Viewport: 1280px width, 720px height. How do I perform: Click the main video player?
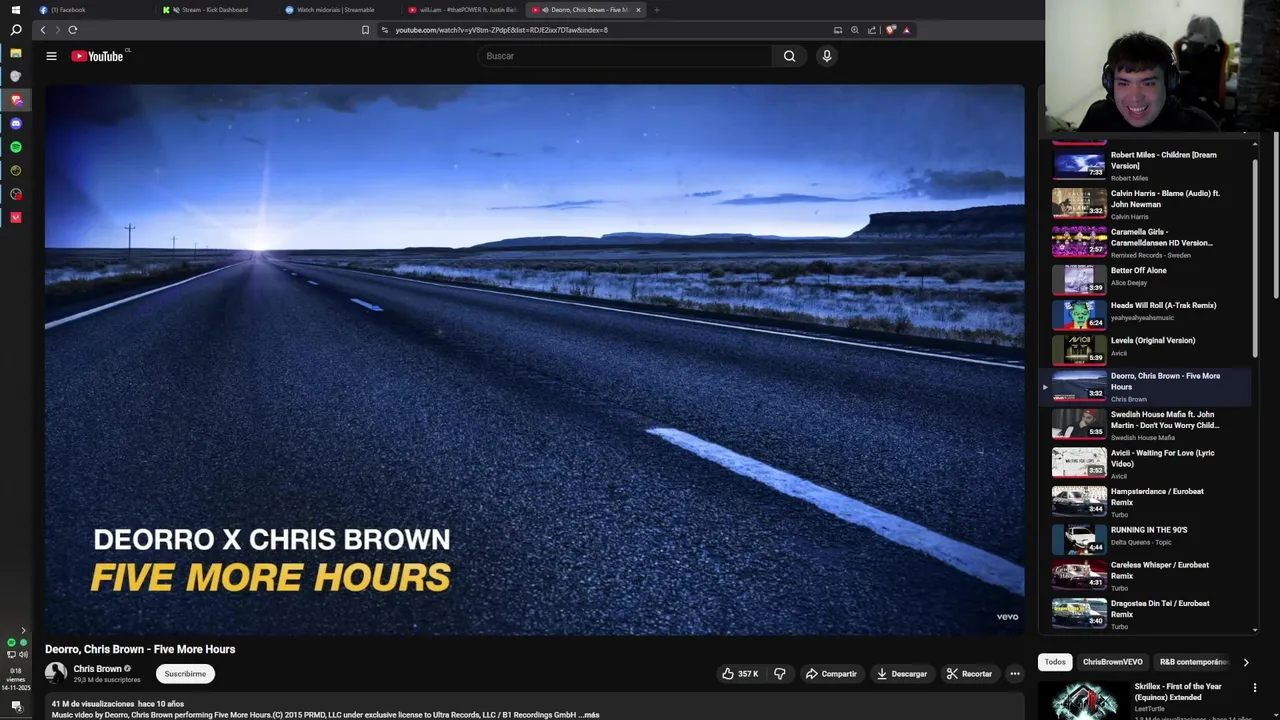pos(534,359)
